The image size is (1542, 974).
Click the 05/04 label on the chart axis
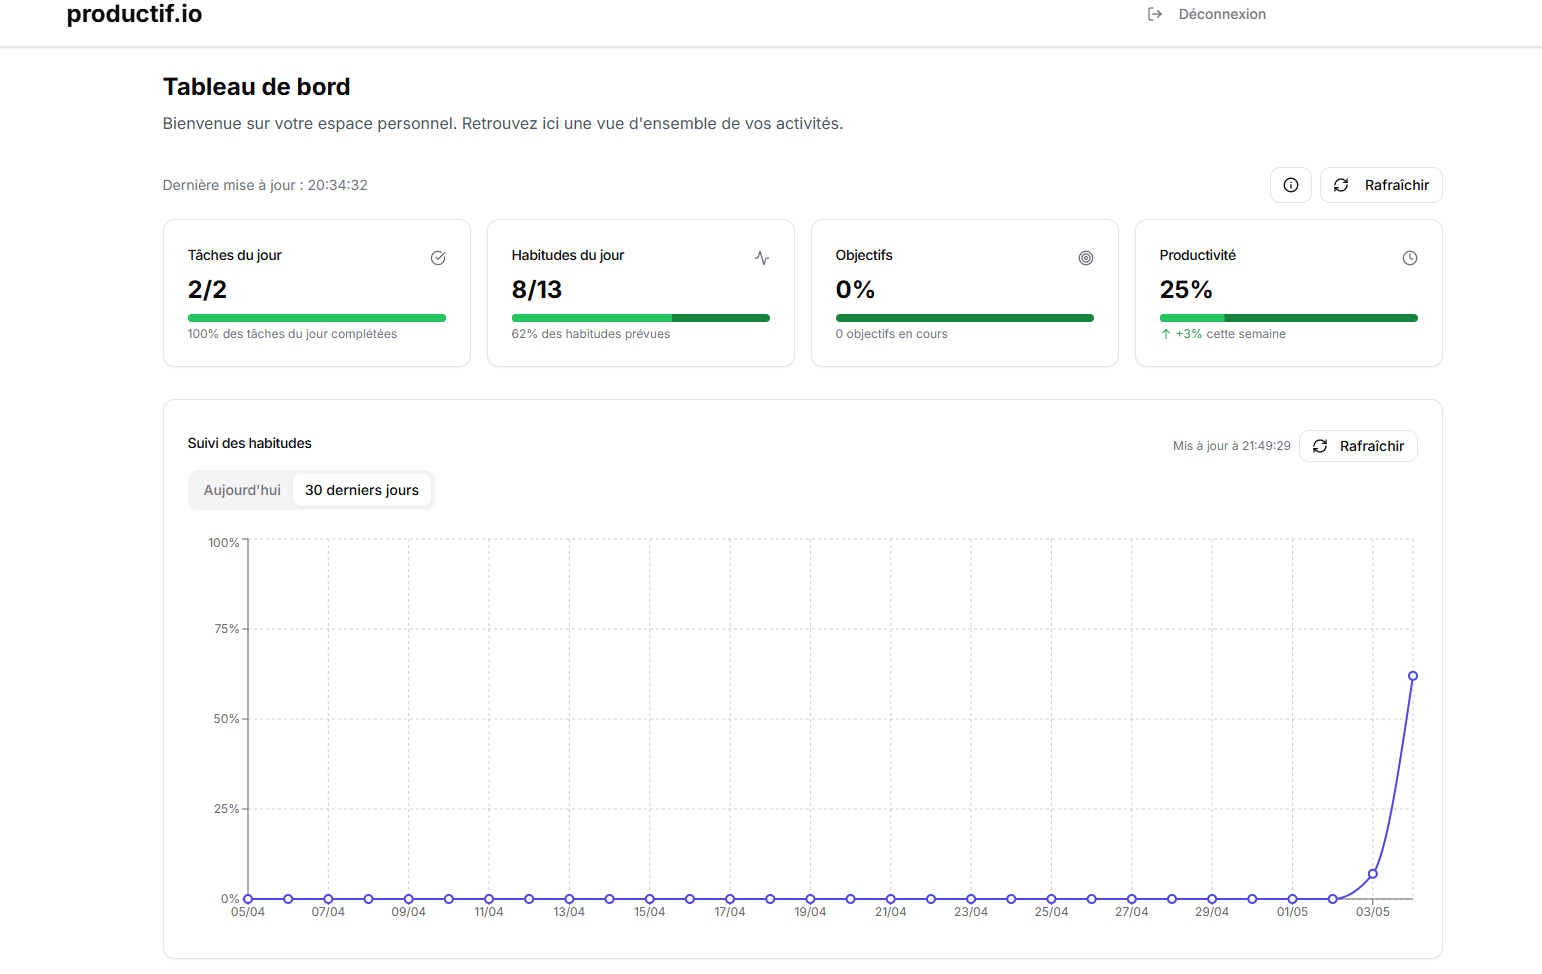[x=247, y=911]
